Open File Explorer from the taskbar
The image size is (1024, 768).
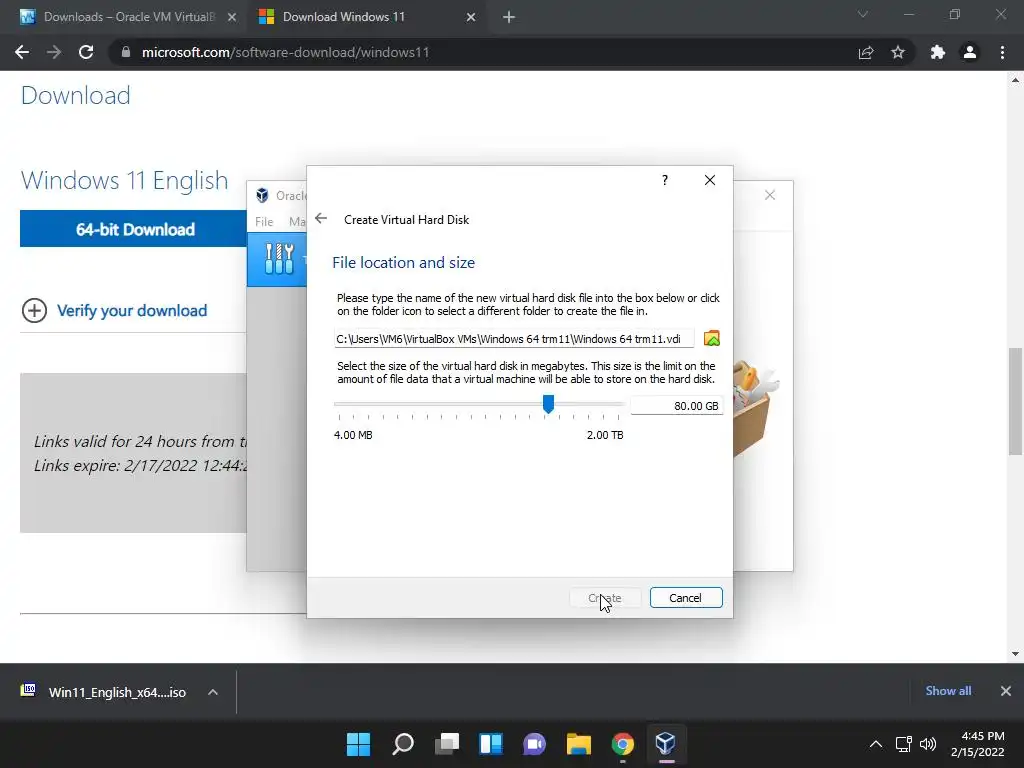pos(579,743)
